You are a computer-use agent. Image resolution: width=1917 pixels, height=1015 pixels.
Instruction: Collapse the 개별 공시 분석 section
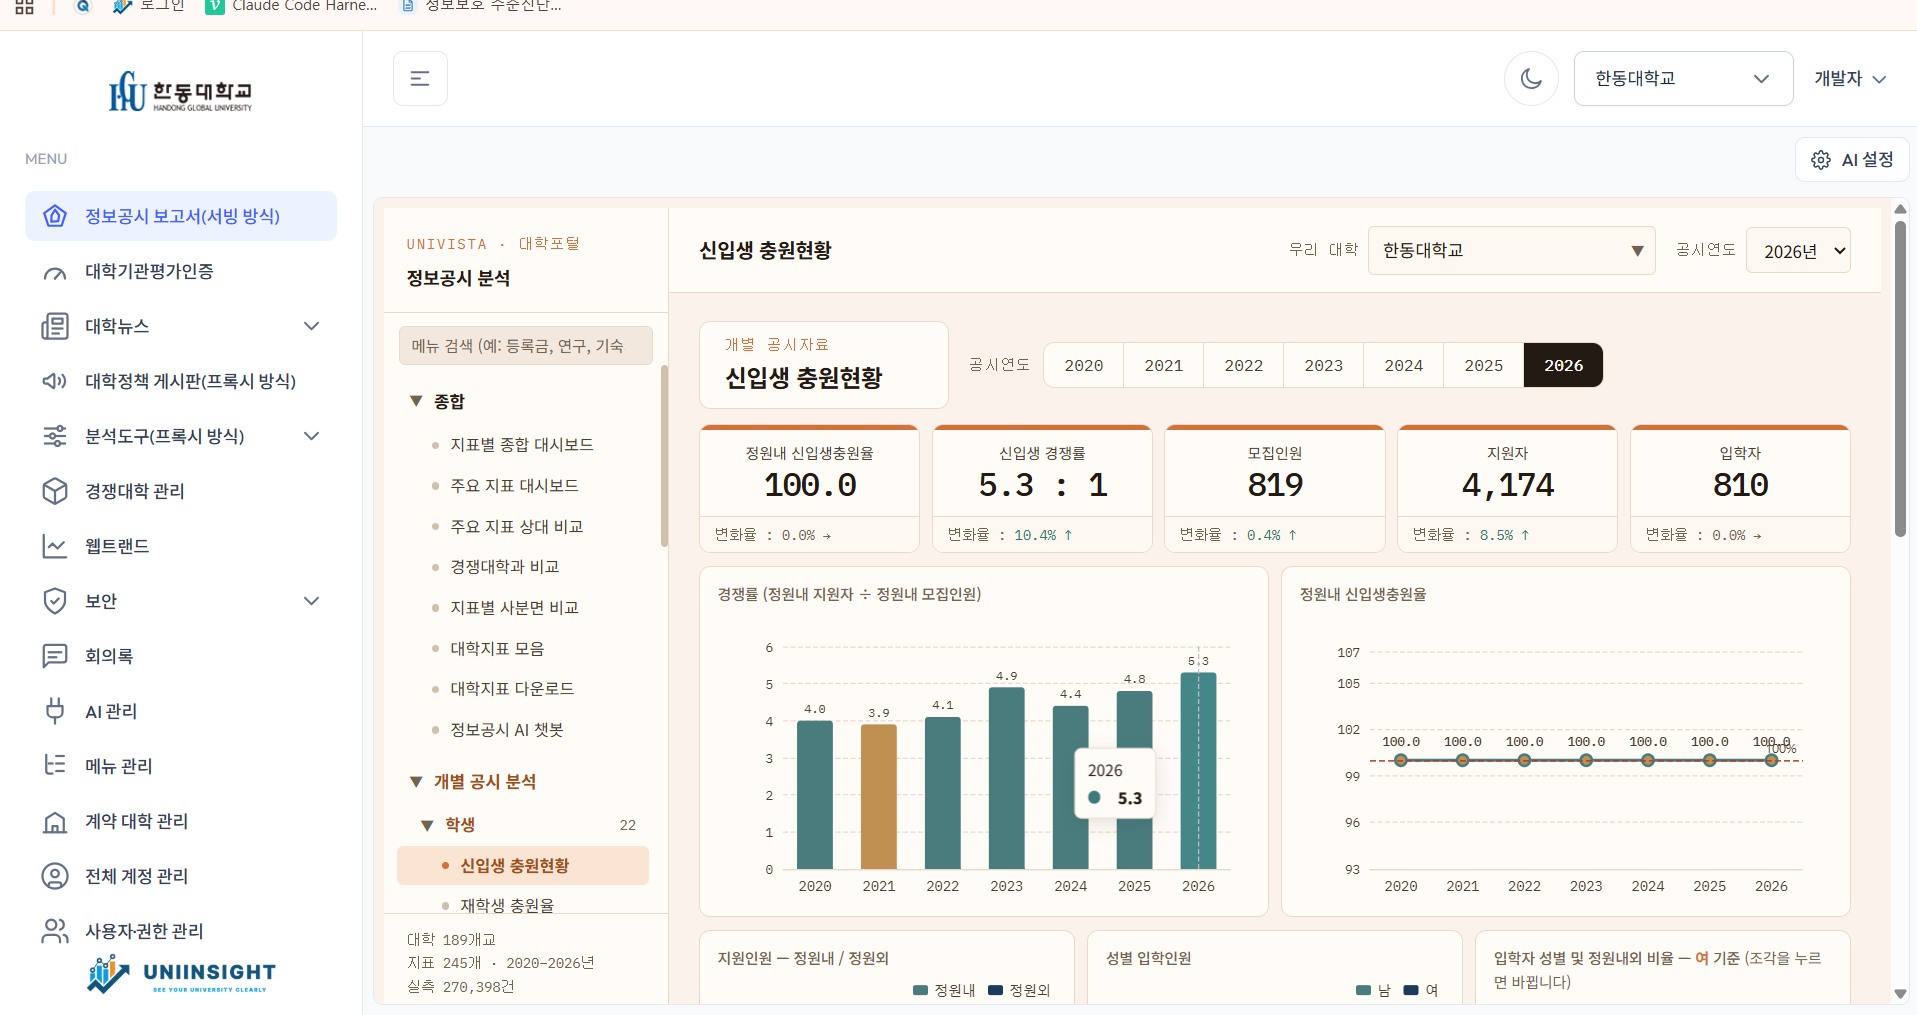coord(416,782)
